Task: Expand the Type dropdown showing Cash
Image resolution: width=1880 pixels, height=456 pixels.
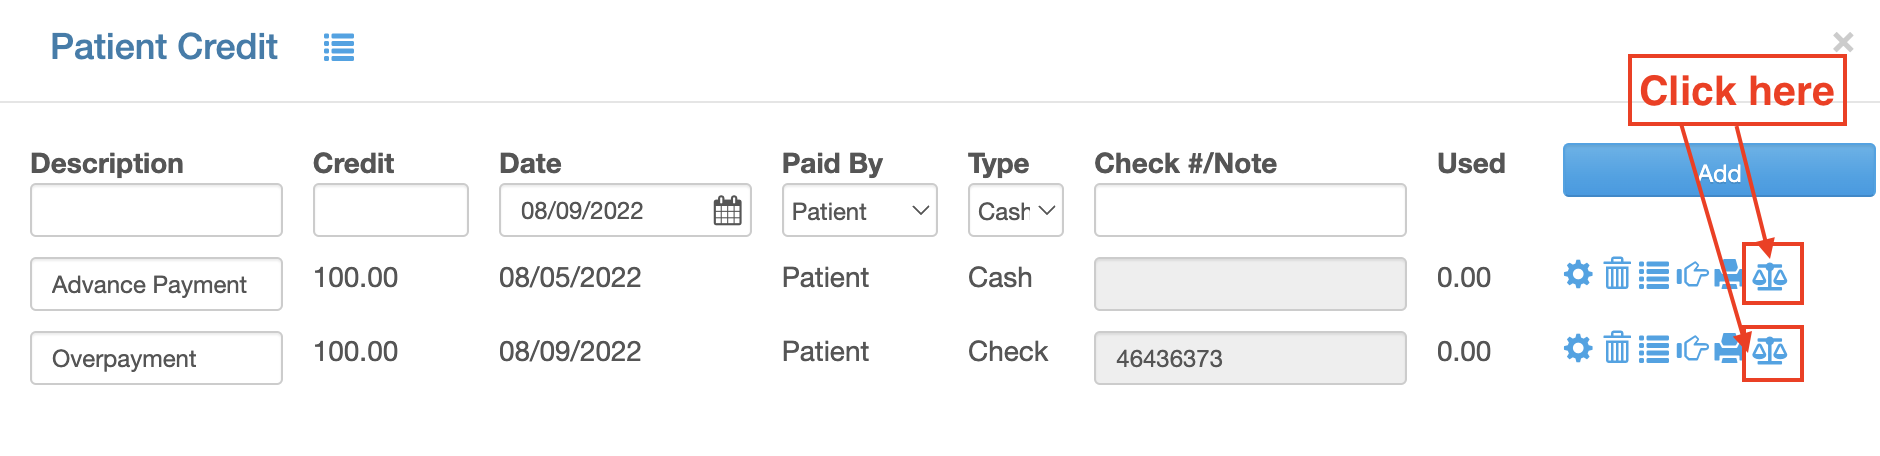Action: click(1016, 210)
